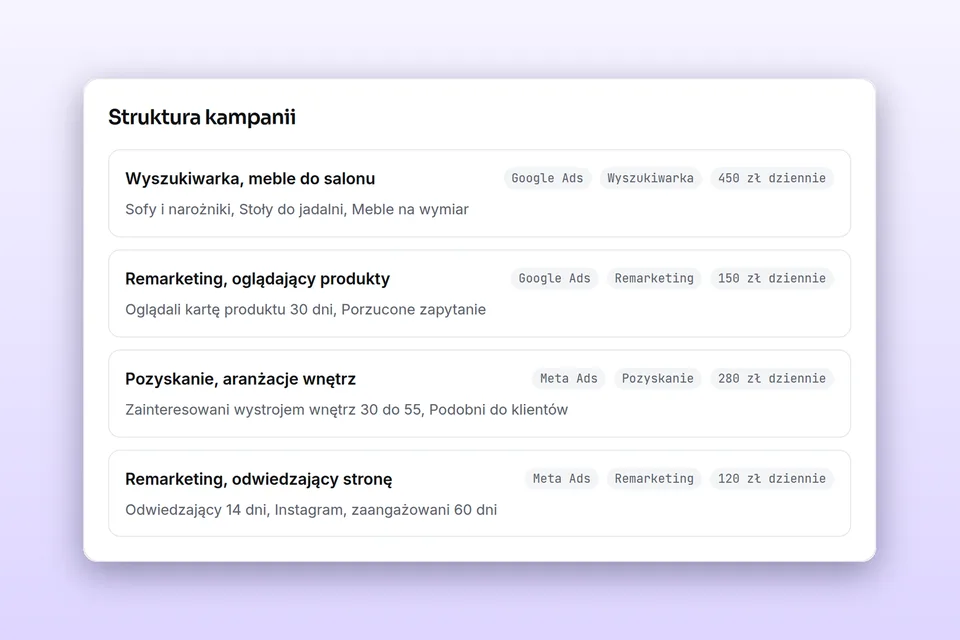Select text Odwiedzający 14 dni, Instagram

[234, 510]
